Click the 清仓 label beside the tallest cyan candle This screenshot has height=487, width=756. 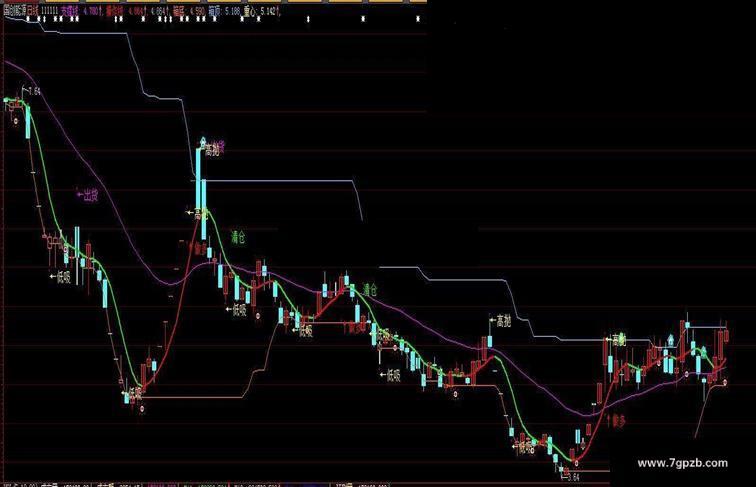pos(238,237)
